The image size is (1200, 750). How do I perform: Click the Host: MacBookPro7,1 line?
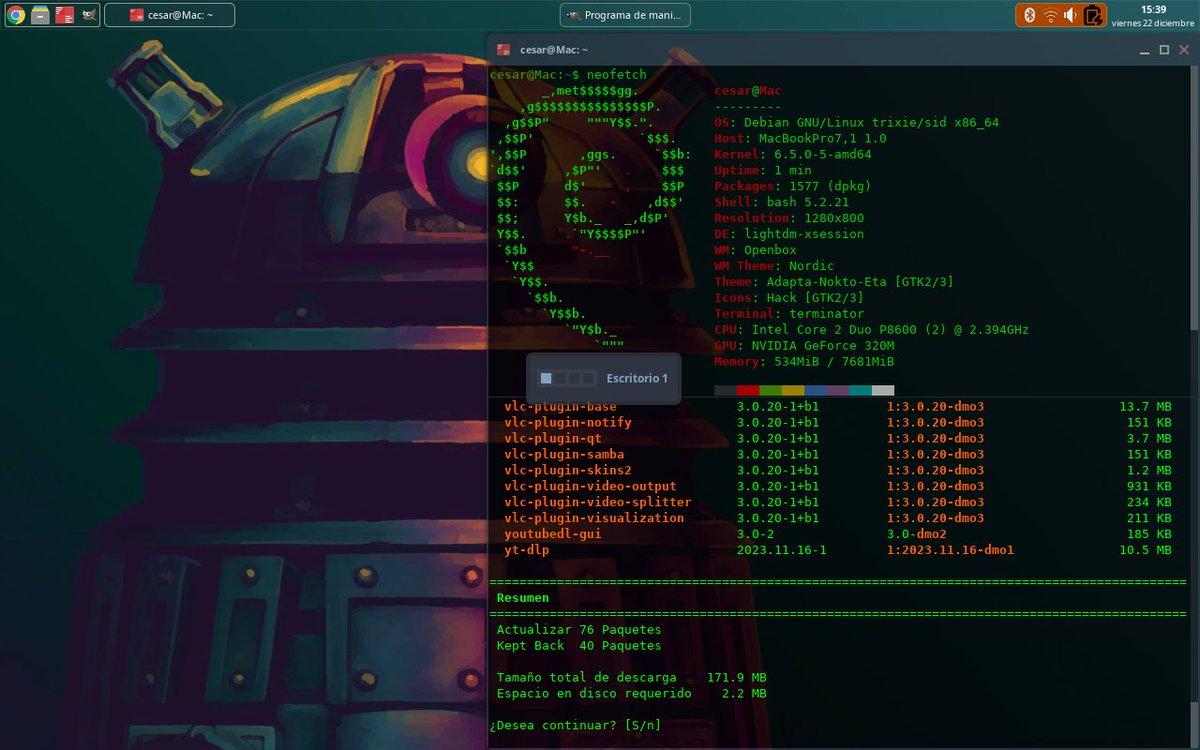(800, 139)
